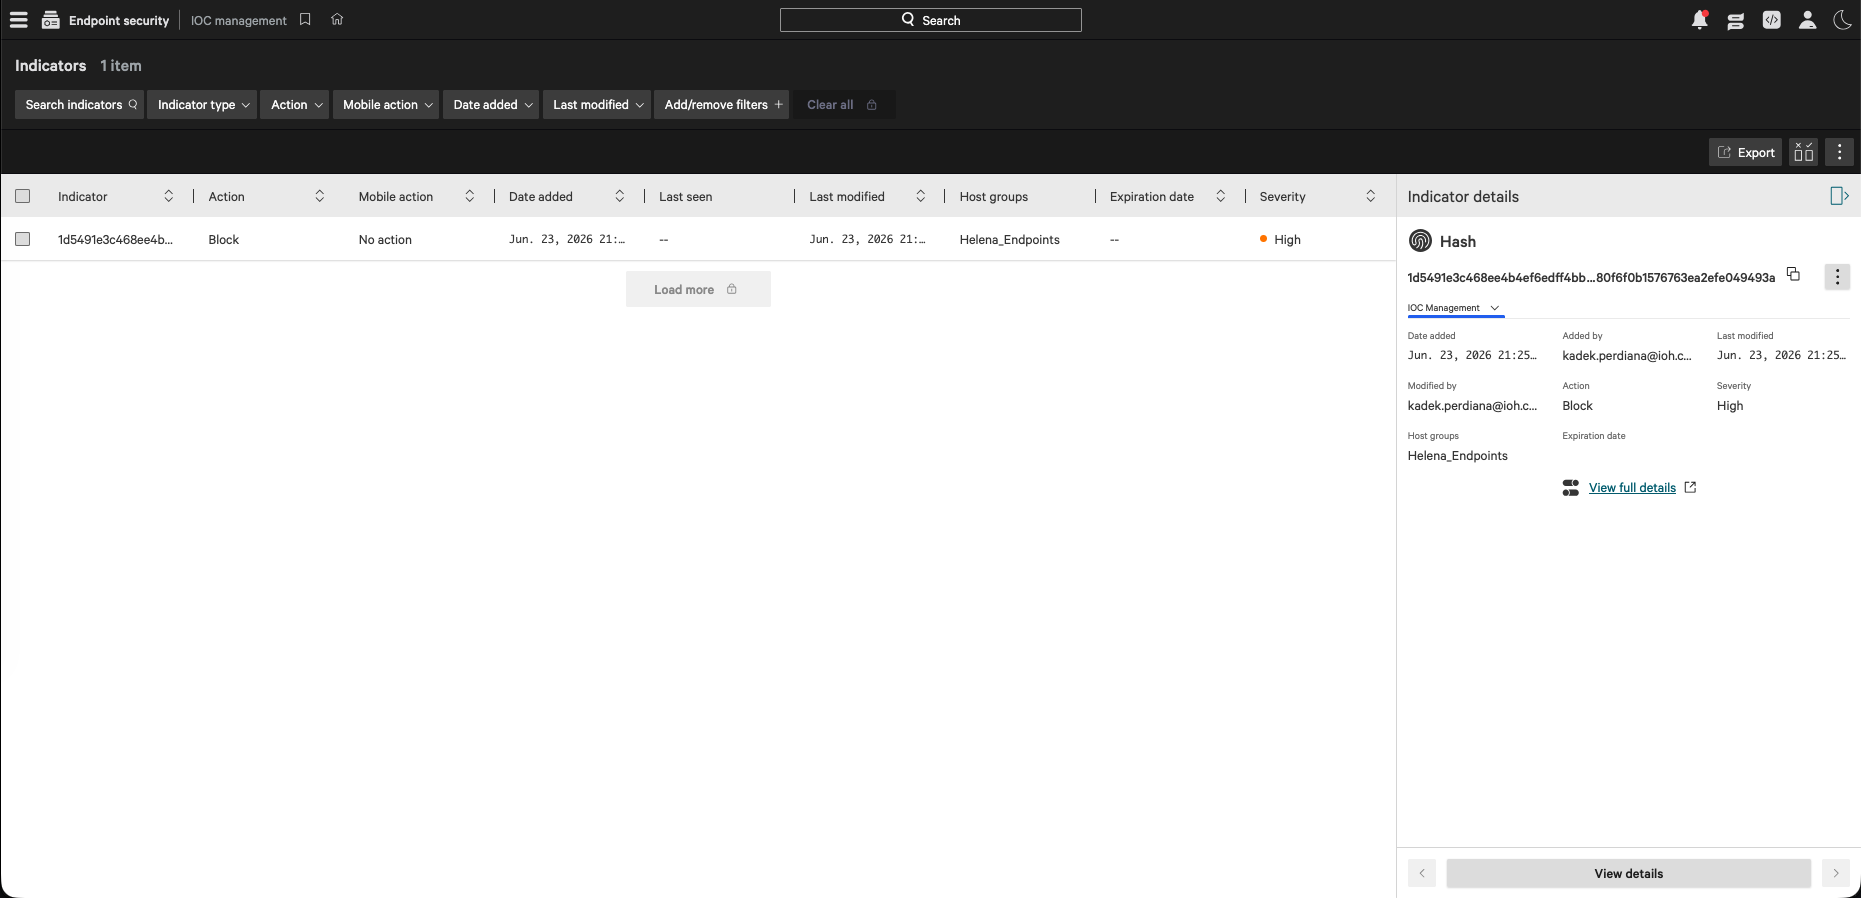Open the Date added filter dropdown

(x=492, y=105)
